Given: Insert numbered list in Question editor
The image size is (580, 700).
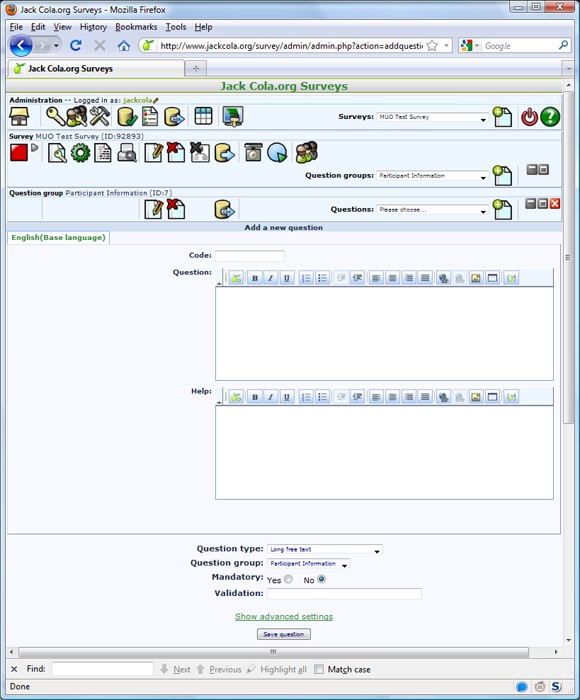Looking at the screenshot, I should [306, 278].
